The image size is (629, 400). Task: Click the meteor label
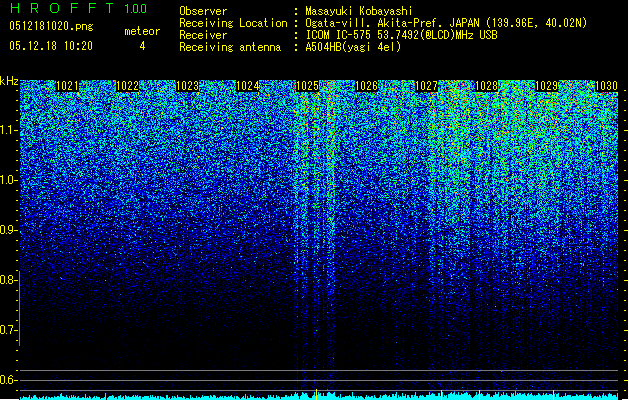point(142,31)
